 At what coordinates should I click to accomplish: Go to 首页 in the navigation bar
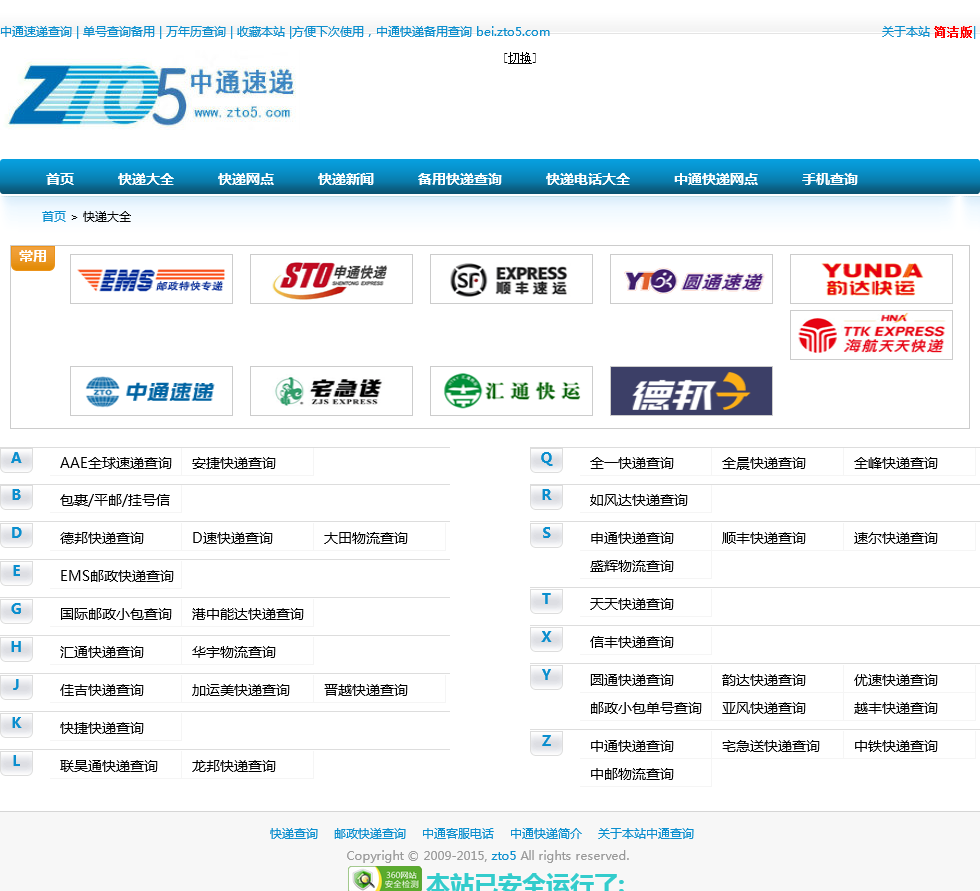pyautogui.click(x=60, y=179)
